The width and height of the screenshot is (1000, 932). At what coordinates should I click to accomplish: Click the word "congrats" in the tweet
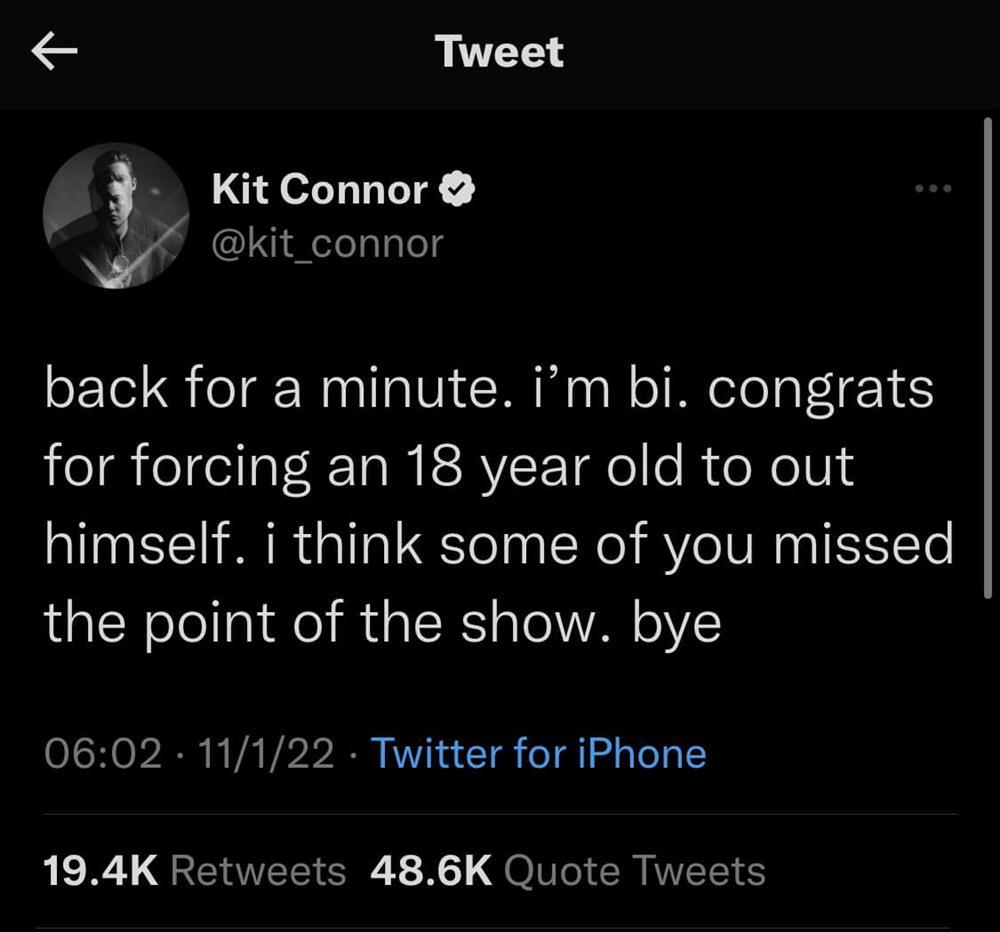coord(818,391)
